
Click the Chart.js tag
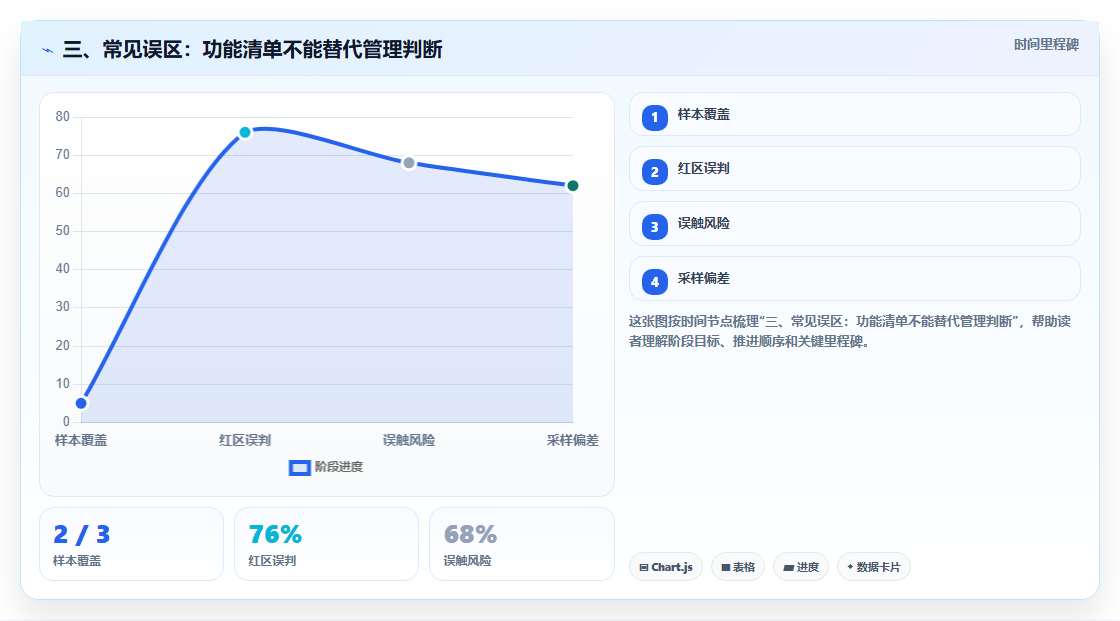(666, 567)
